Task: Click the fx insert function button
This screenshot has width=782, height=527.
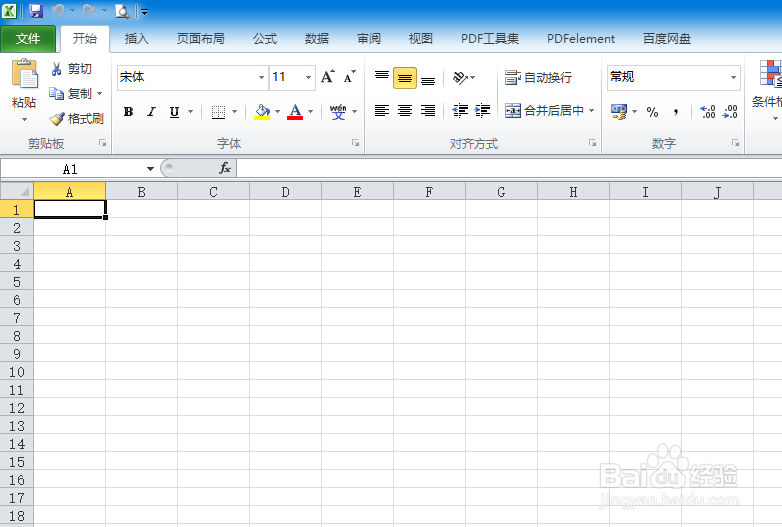Action: 225,168
